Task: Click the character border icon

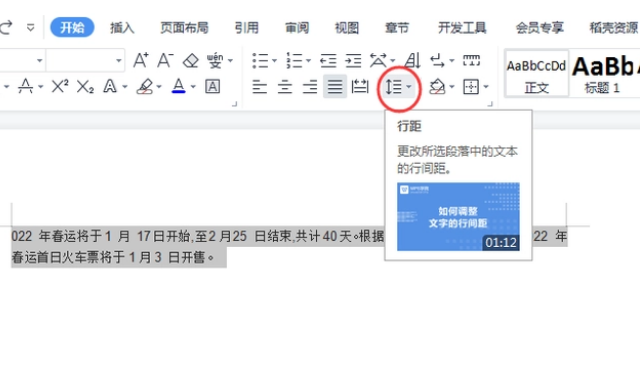Action: tap(212, 87)
